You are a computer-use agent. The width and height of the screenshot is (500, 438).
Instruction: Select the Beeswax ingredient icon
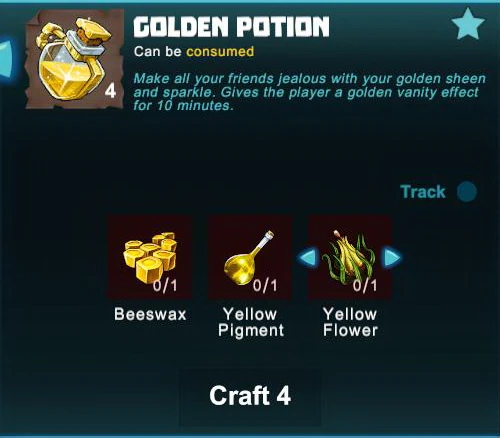150,257
